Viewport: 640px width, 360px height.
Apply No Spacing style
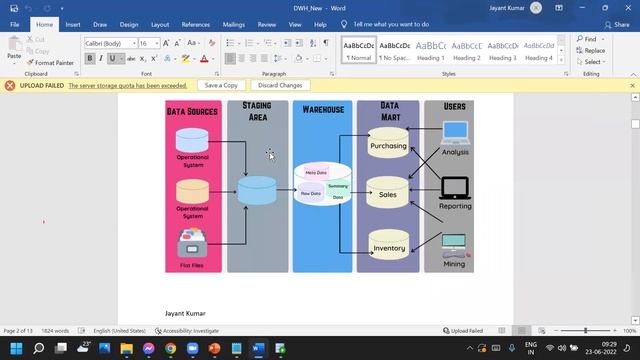coord(395,51)
